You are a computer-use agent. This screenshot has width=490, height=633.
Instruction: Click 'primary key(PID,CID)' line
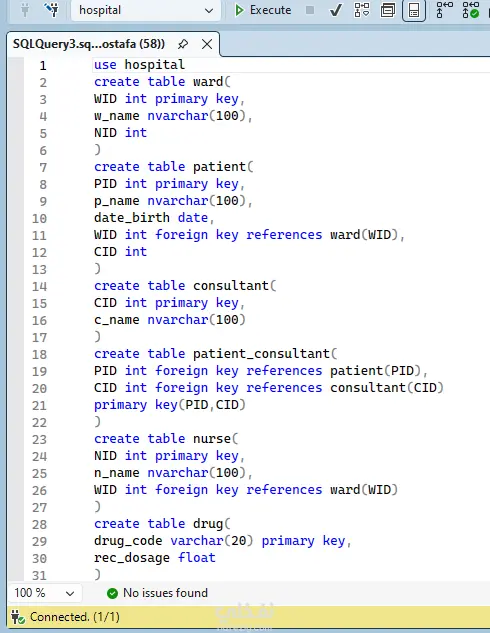pyautogui.click(x=170, y=405)
